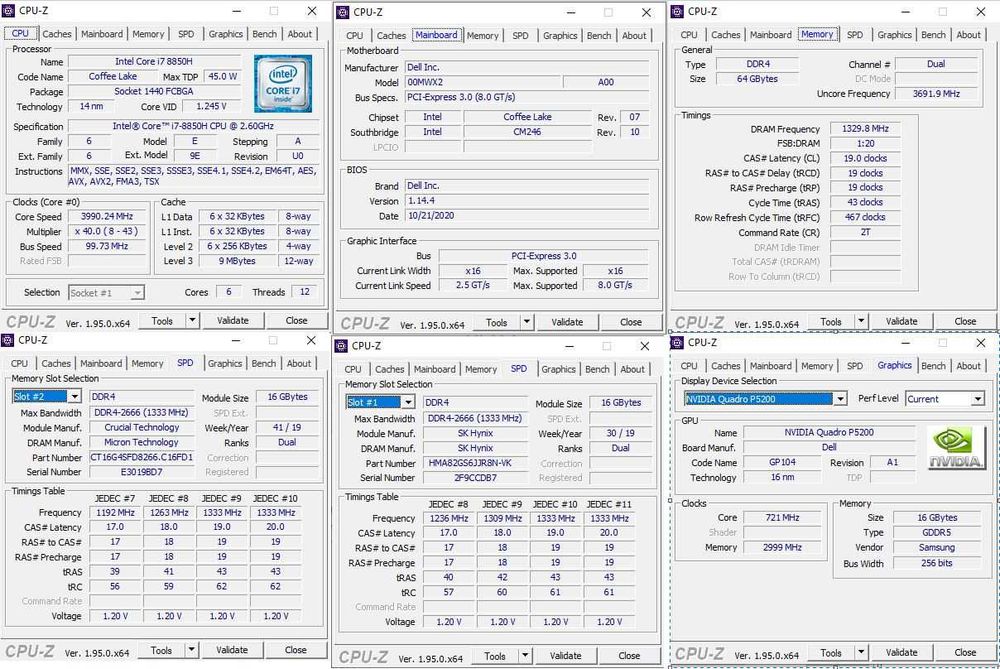Click Week/Year 30 / 19 value
The image size is (1000, 669).
pos(620,433)
